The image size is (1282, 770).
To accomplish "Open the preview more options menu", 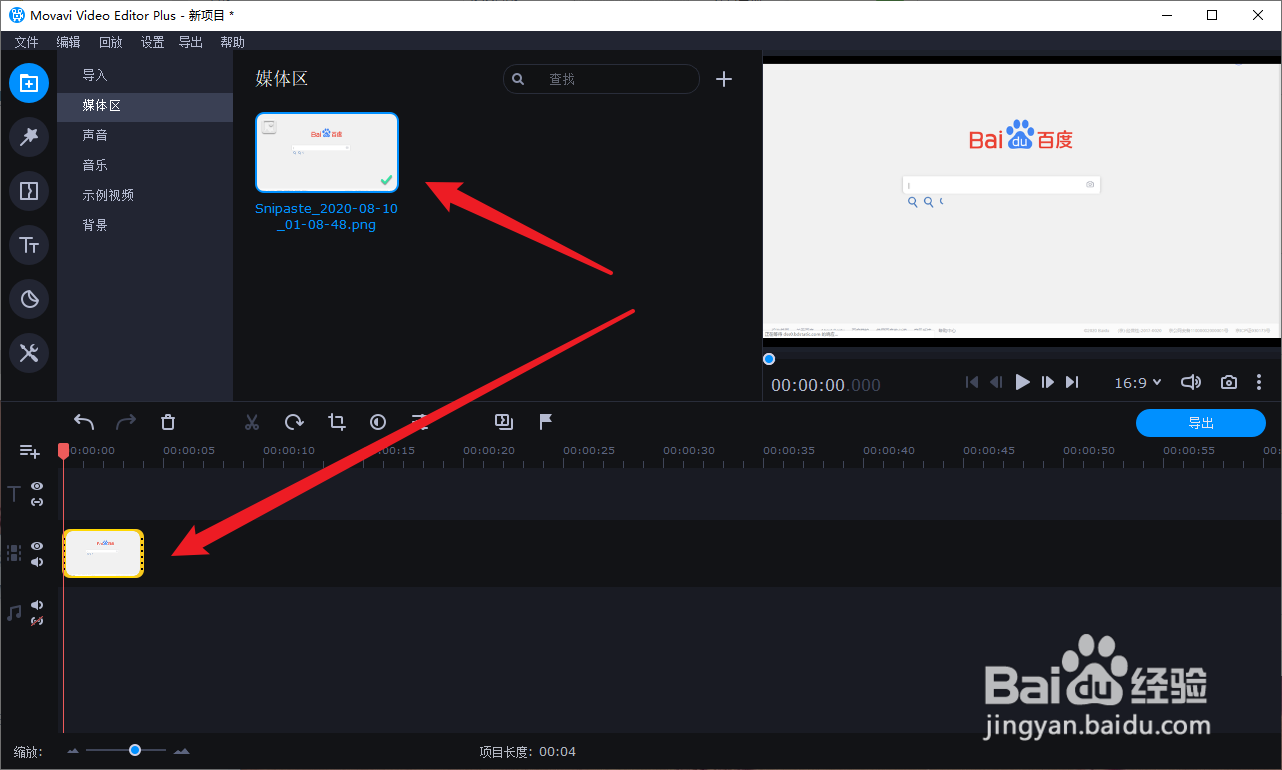I will (1259, 382).
